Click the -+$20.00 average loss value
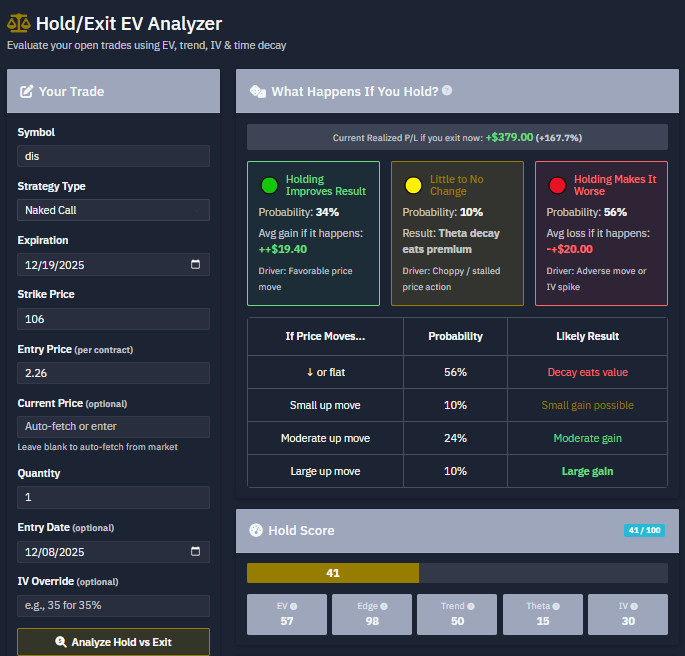Image resolution: width=685 pixels, height=656 pixels. [569, 249]
